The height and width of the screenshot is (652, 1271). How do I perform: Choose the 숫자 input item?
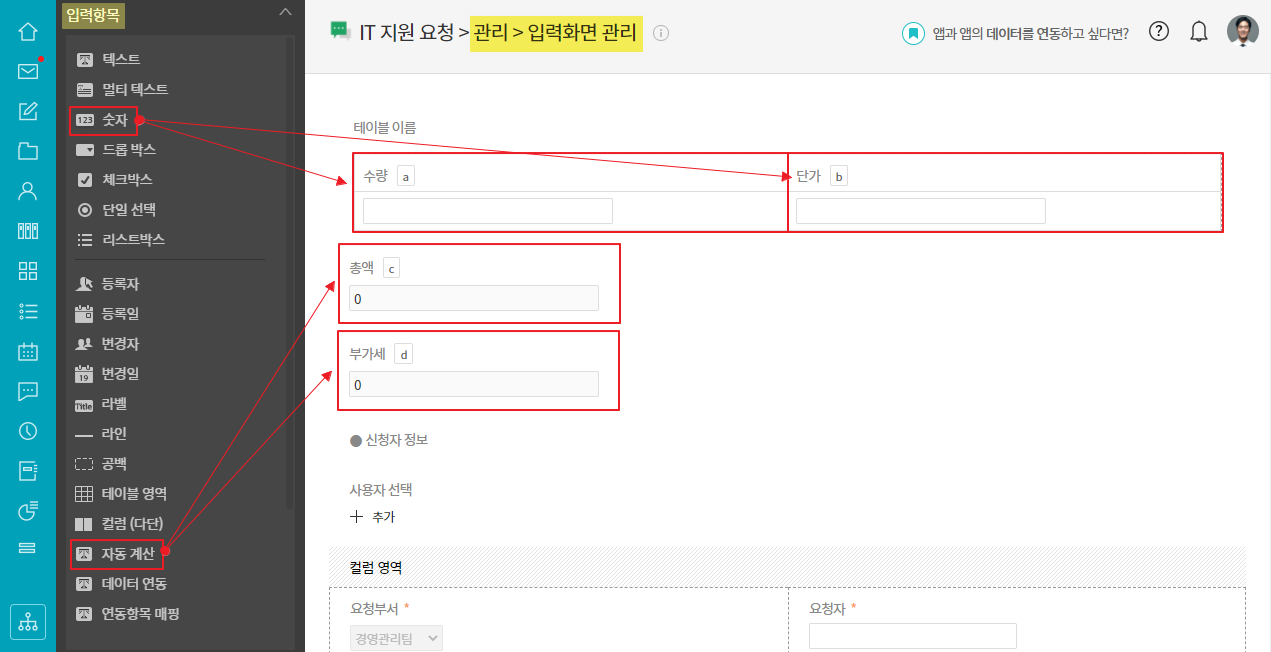click(114, 120)
